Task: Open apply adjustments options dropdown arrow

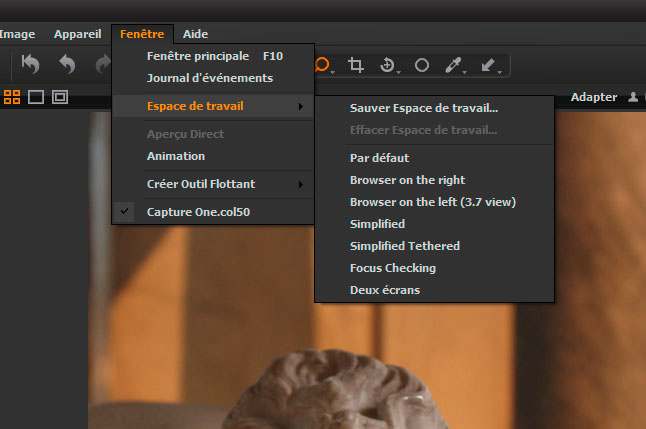Action: pos(499,73)
